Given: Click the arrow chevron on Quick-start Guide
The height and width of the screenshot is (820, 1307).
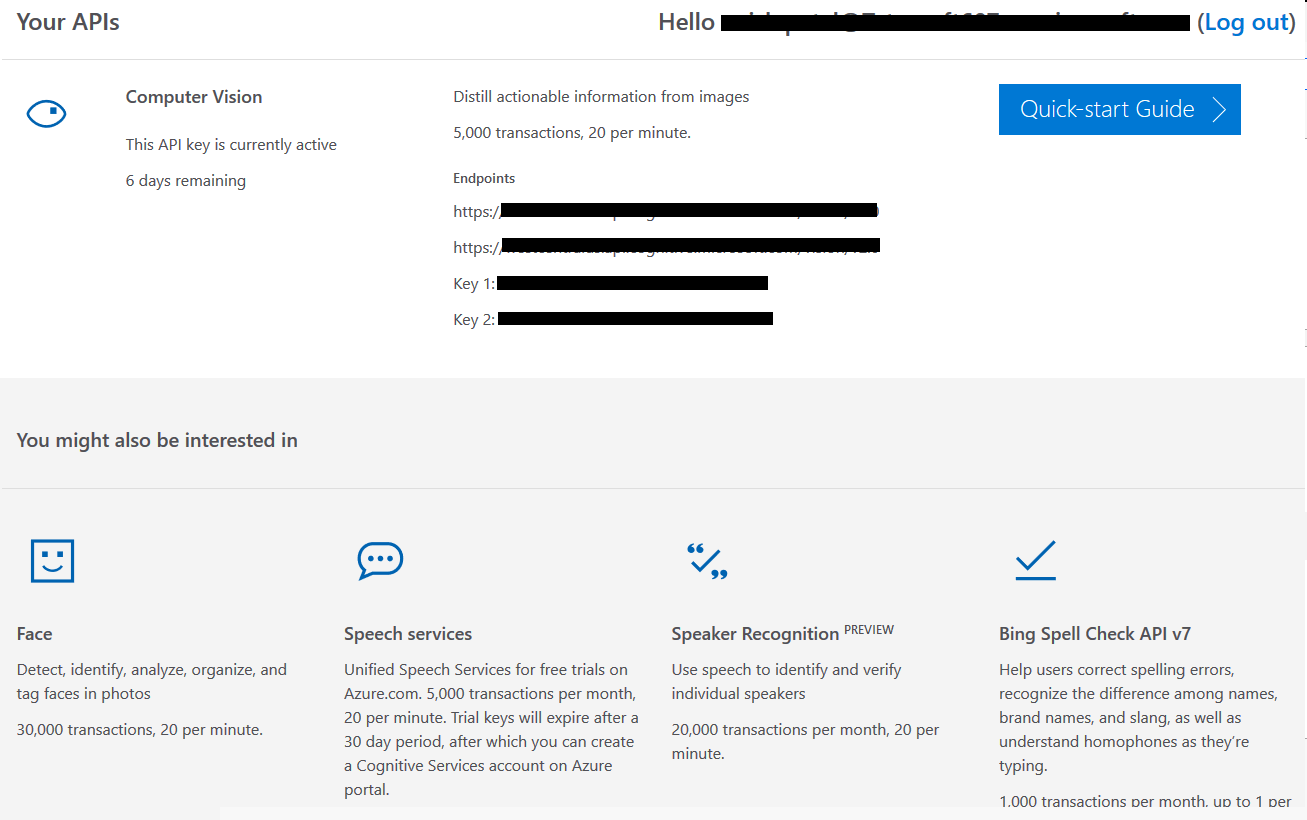Looking at the screenshot, I should (1219, 110).
